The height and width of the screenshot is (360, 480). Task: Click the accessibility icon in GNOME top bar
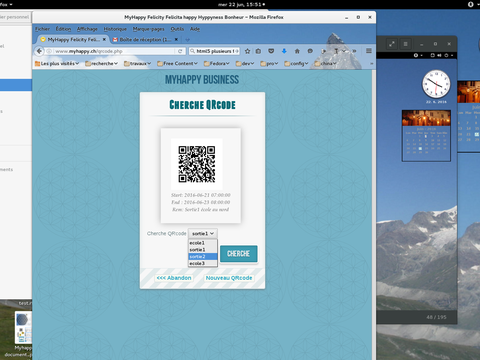[471, 4]
